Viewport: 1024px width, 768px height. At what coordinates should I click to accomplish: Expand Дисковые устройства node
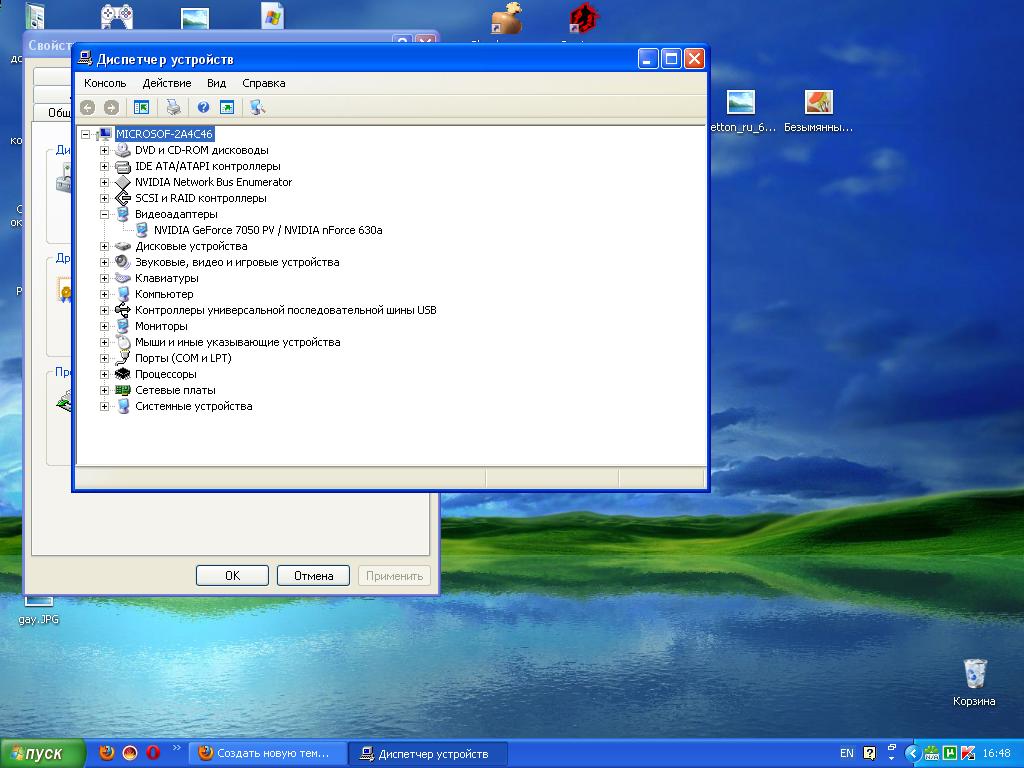(104, 246)
